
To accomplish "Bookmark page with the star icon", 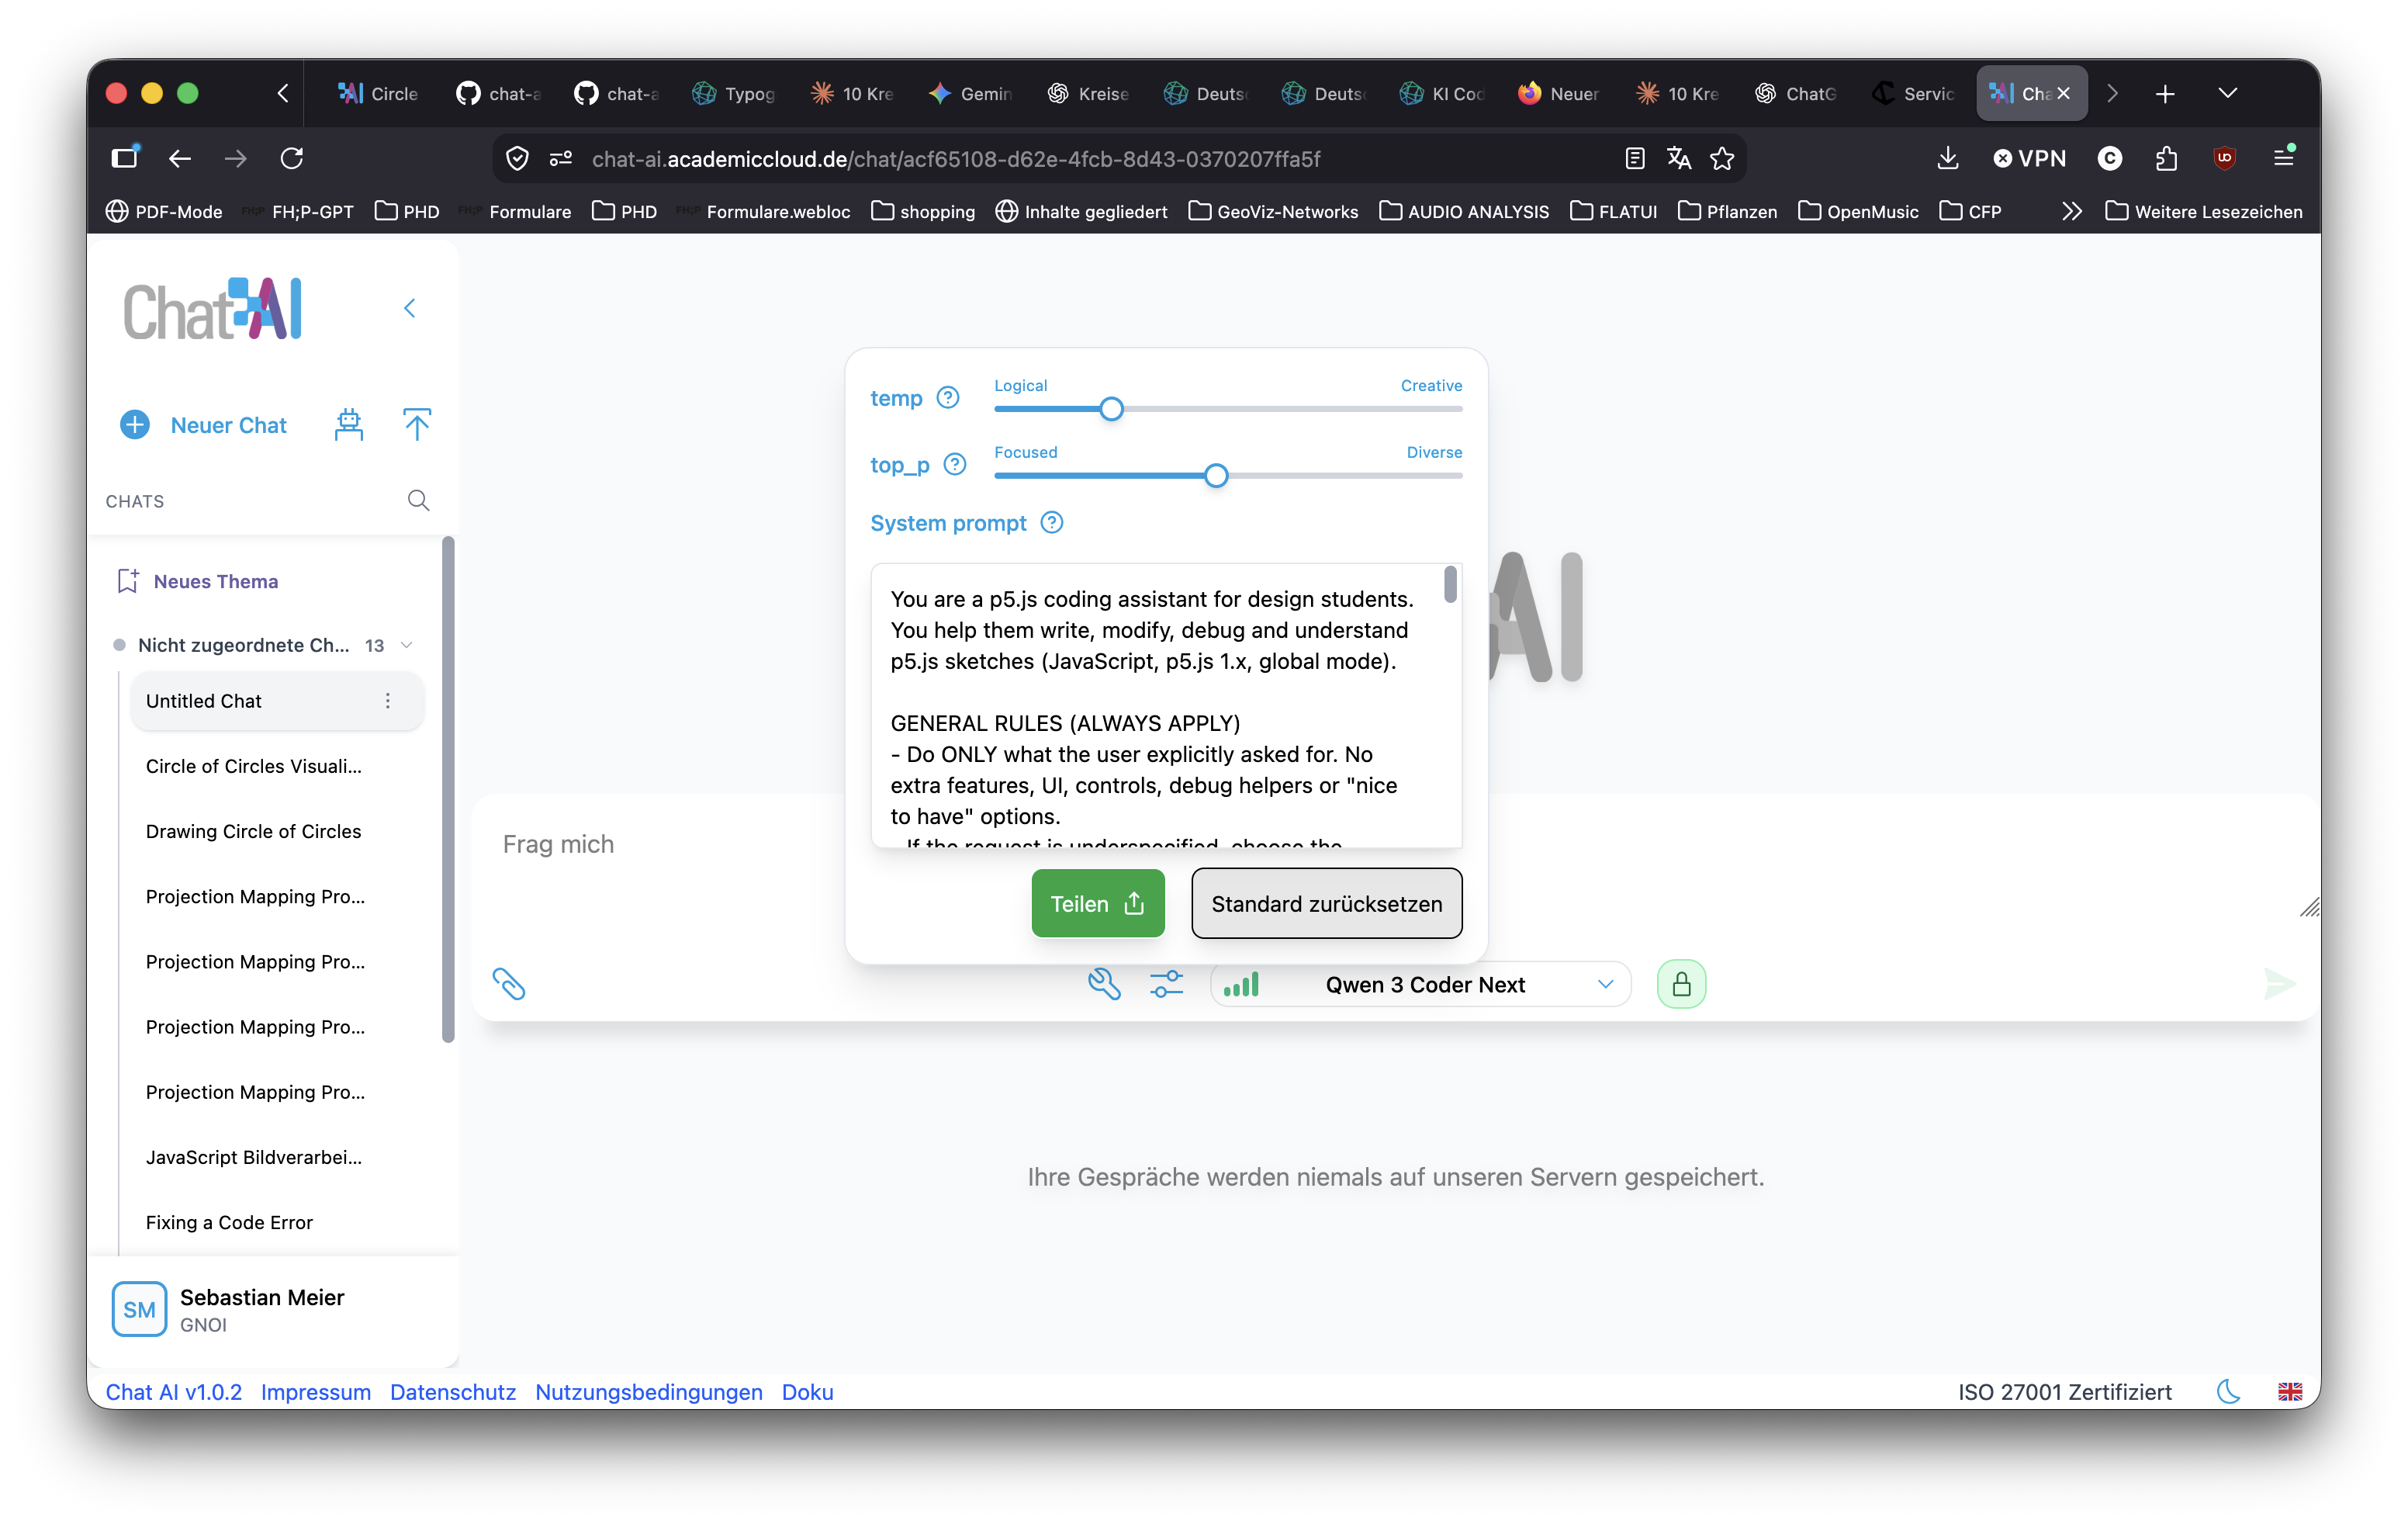I will pyautogui.click(x=1722, y=158).
